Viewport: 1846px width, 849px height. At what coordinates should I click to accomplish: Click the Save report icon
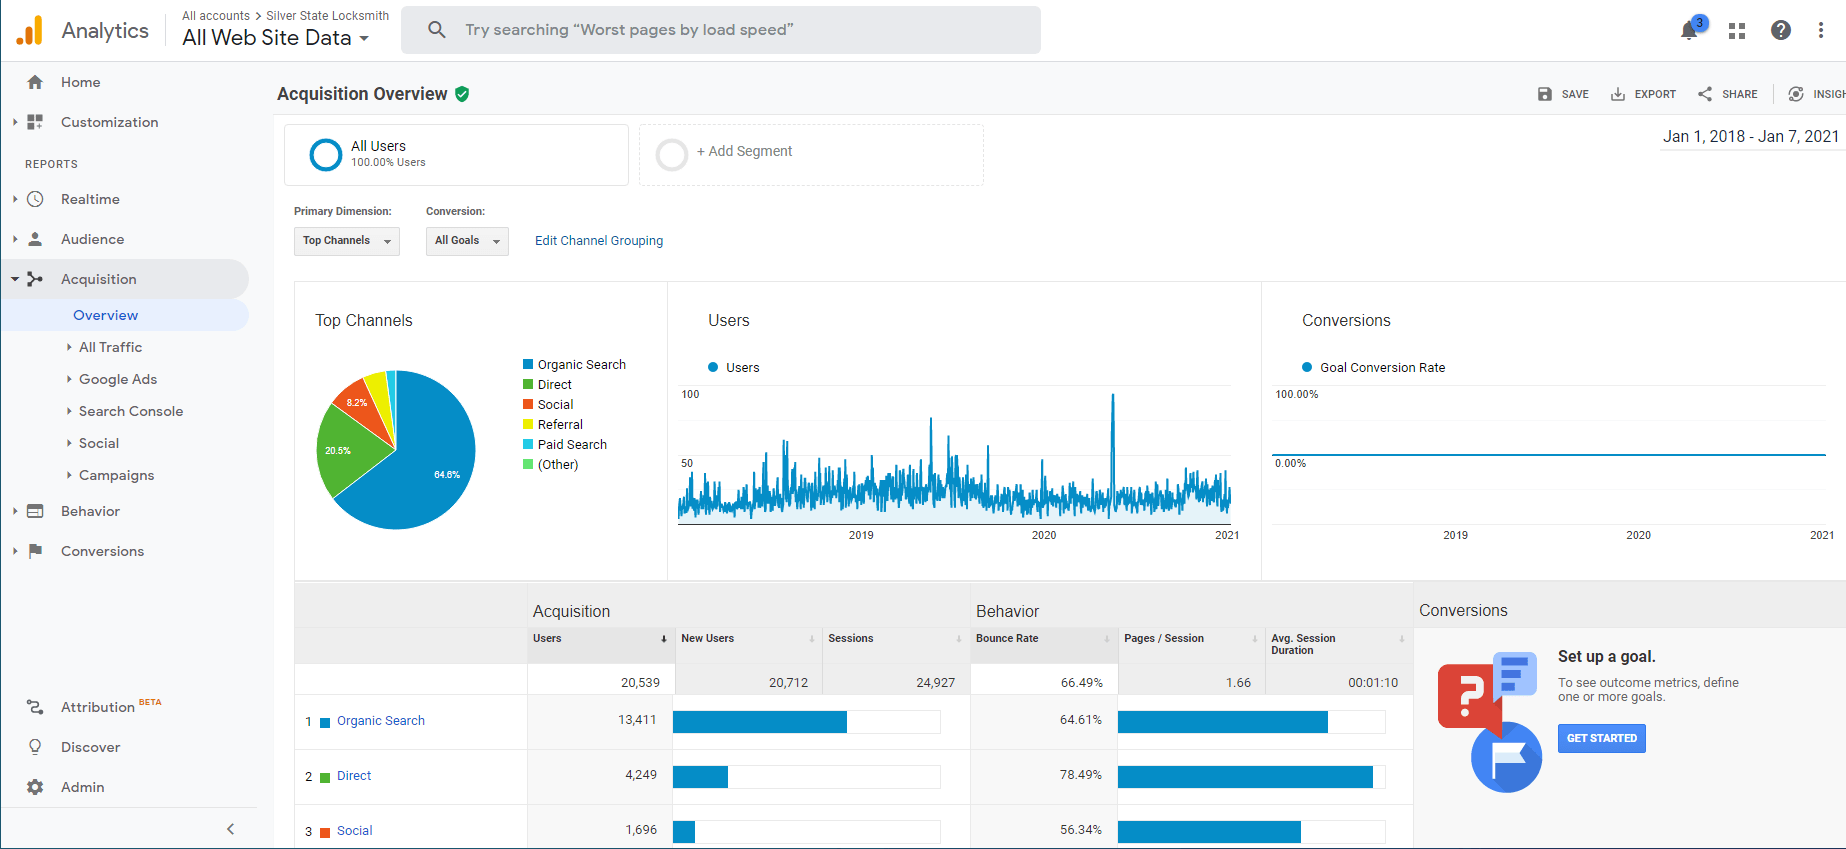[x=1545, y=94]
